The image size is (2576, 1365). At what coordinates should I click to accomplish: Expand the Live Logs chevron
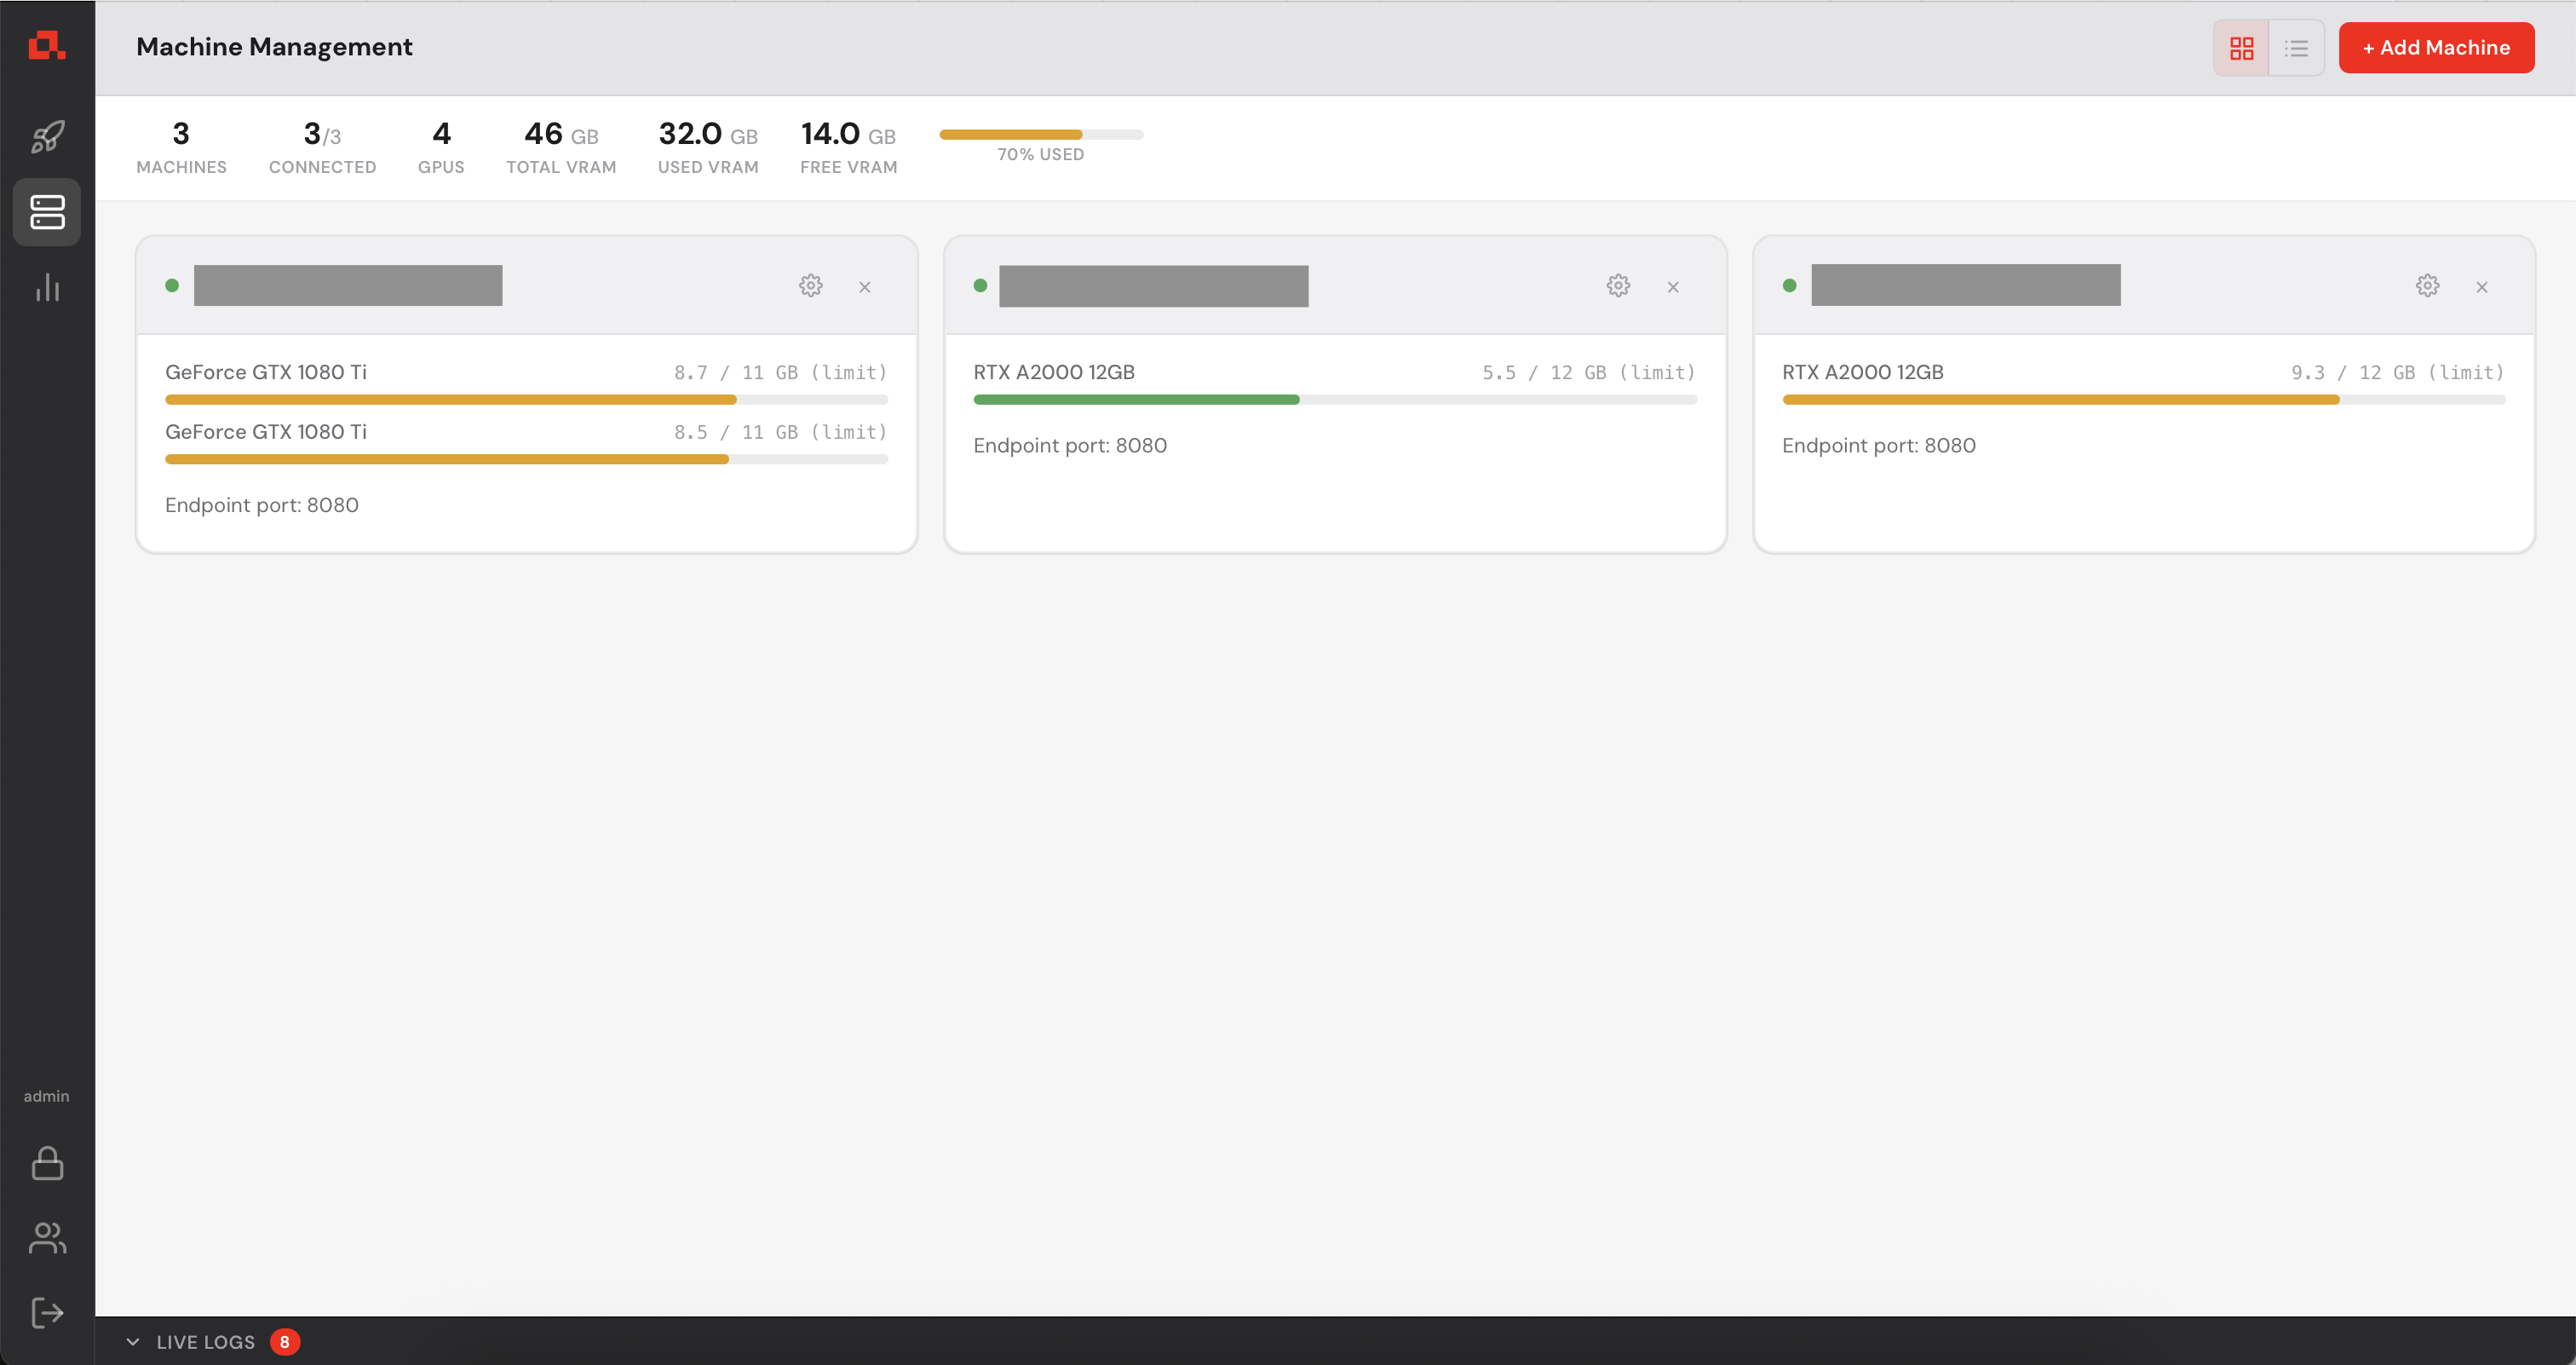(133, 1342)
